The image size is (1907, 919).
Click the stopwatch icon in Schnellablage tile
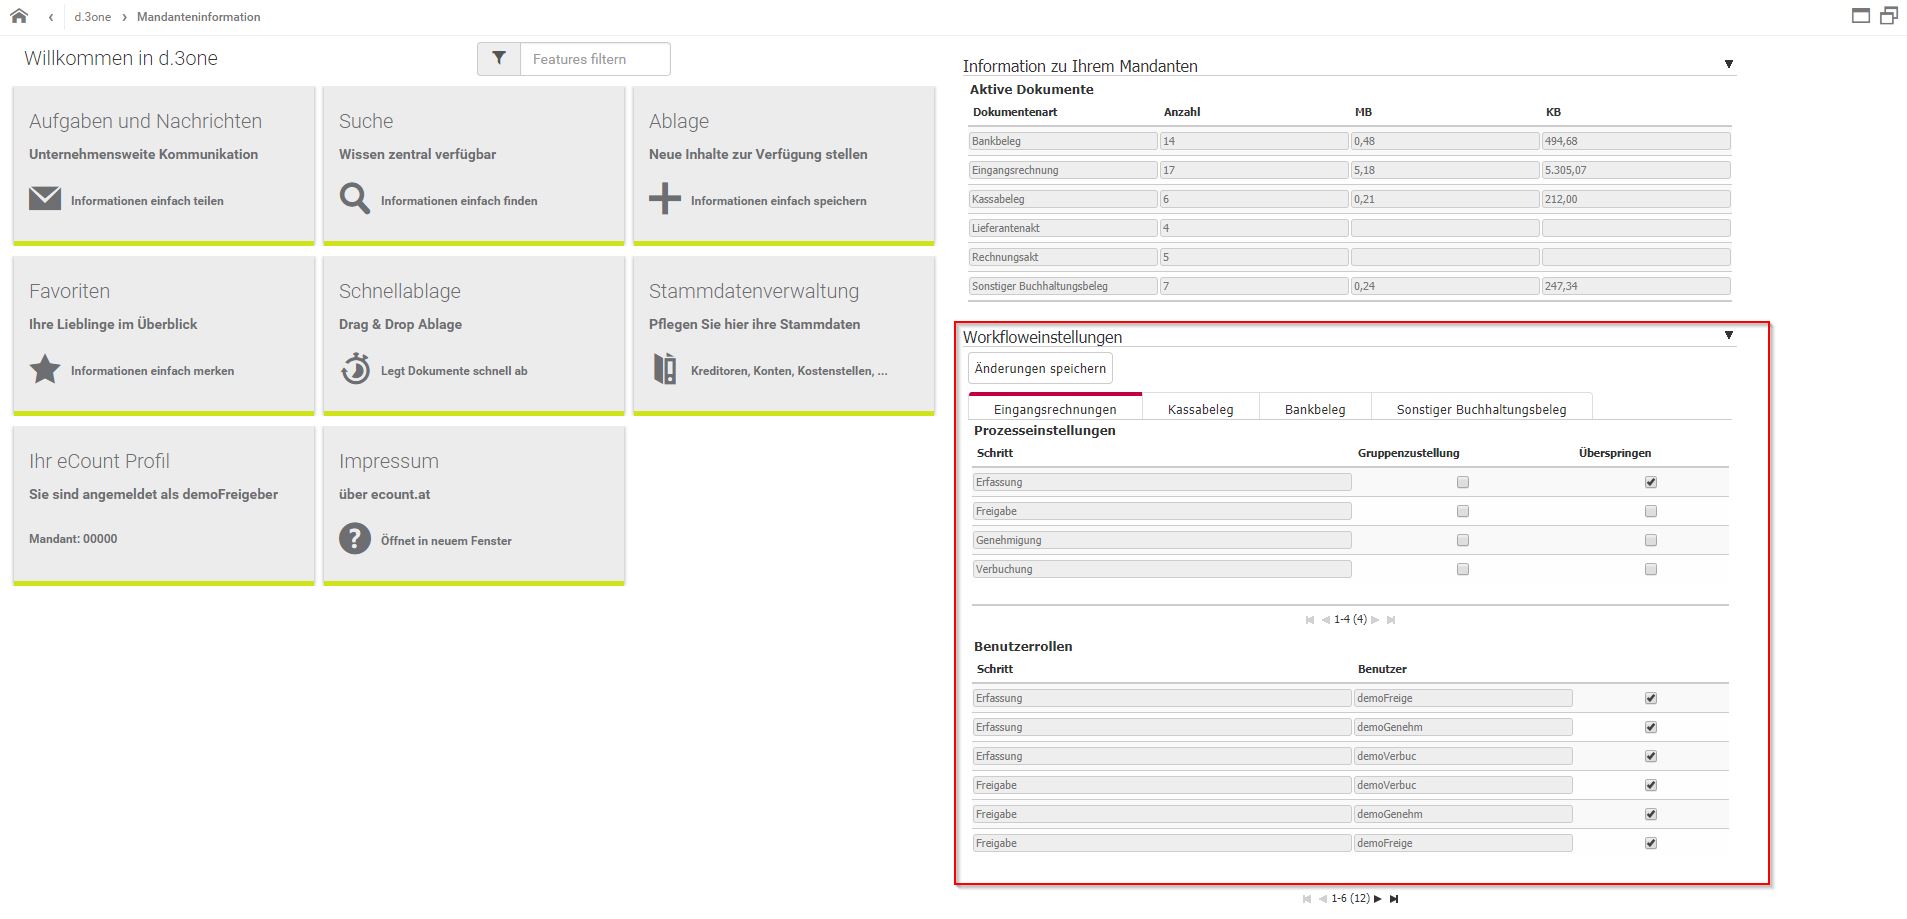click(x=355, y=369)
